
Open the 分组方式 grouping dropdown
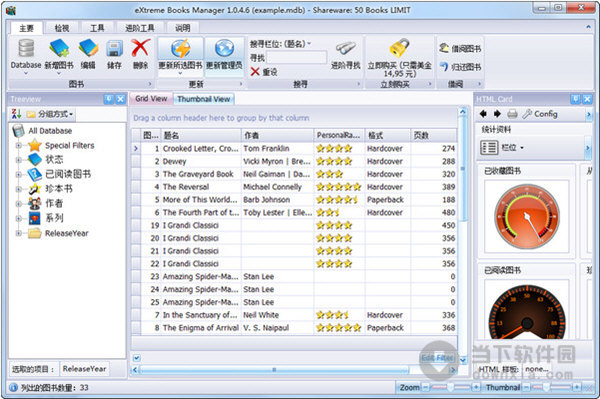pos(50,114)
